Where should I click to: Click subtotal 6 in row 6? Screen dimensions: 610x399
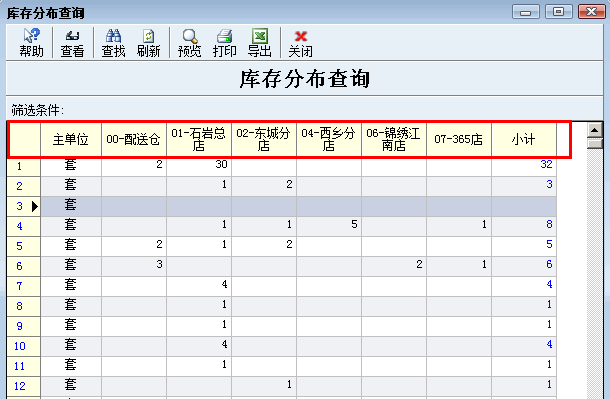(x=549, y=264)
